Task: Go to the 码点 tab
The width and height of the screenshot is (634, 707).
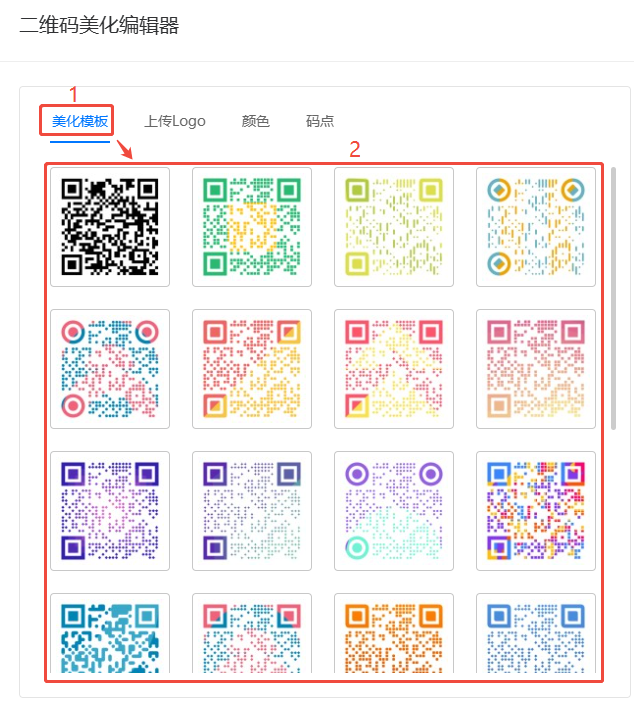Action: [x=320, y=122]
